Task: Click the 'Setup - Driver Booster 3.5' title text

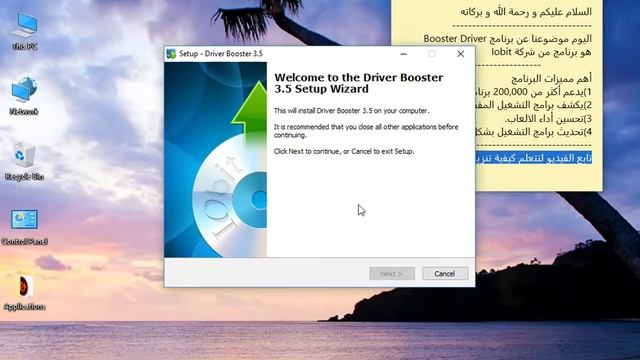Action: point(221,54)
